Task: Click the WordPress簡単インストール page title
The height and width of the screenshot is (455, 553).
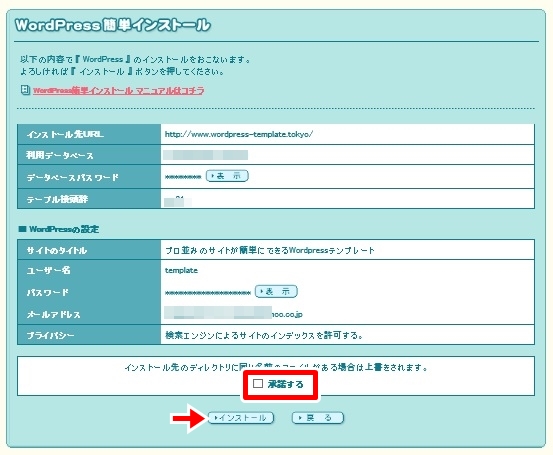Action: tap(113, 25)
